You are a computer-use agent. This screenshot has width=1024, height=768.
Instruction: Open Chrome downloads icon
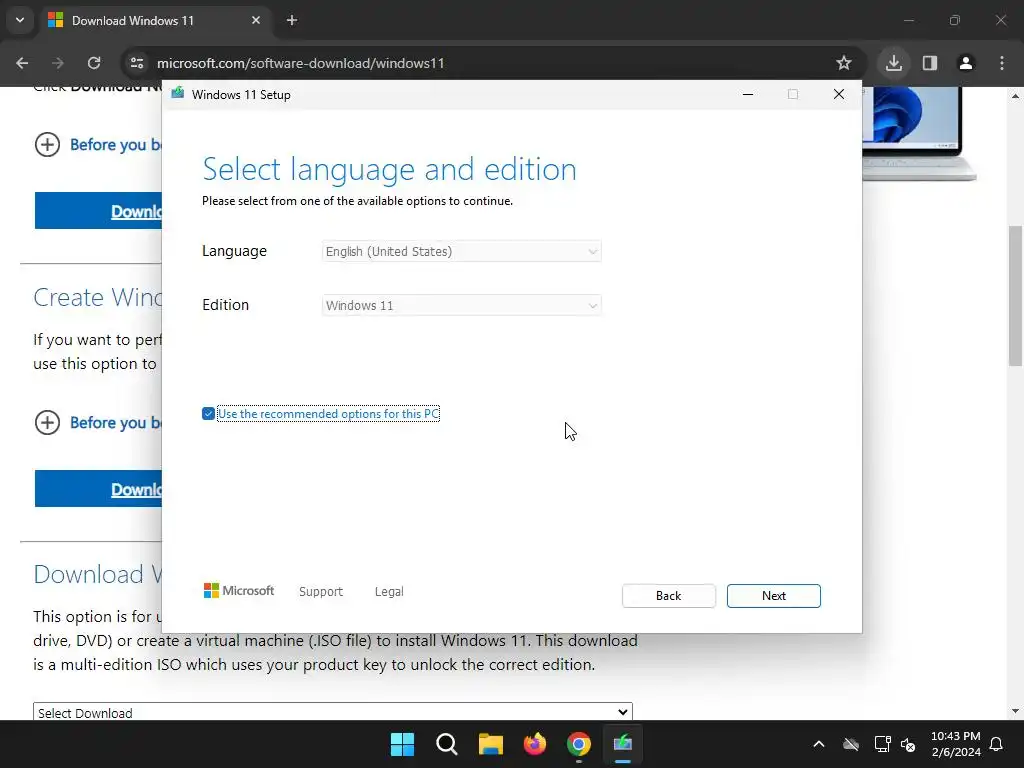893,63
